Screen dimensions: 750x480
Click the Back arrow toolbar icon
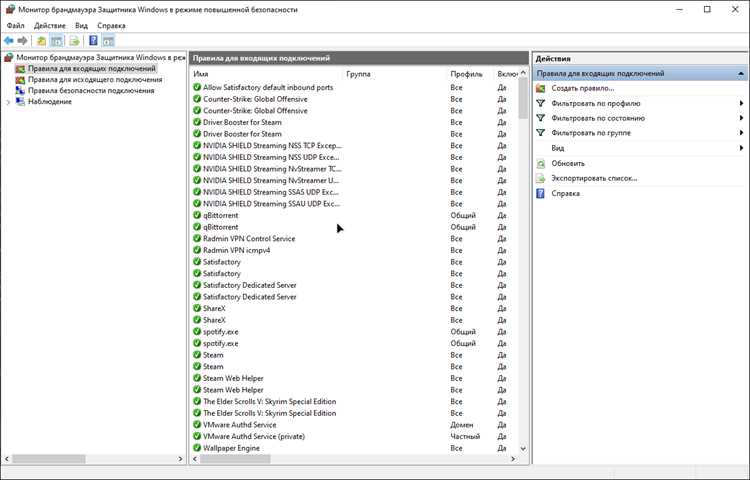click(x=9, y=41)
